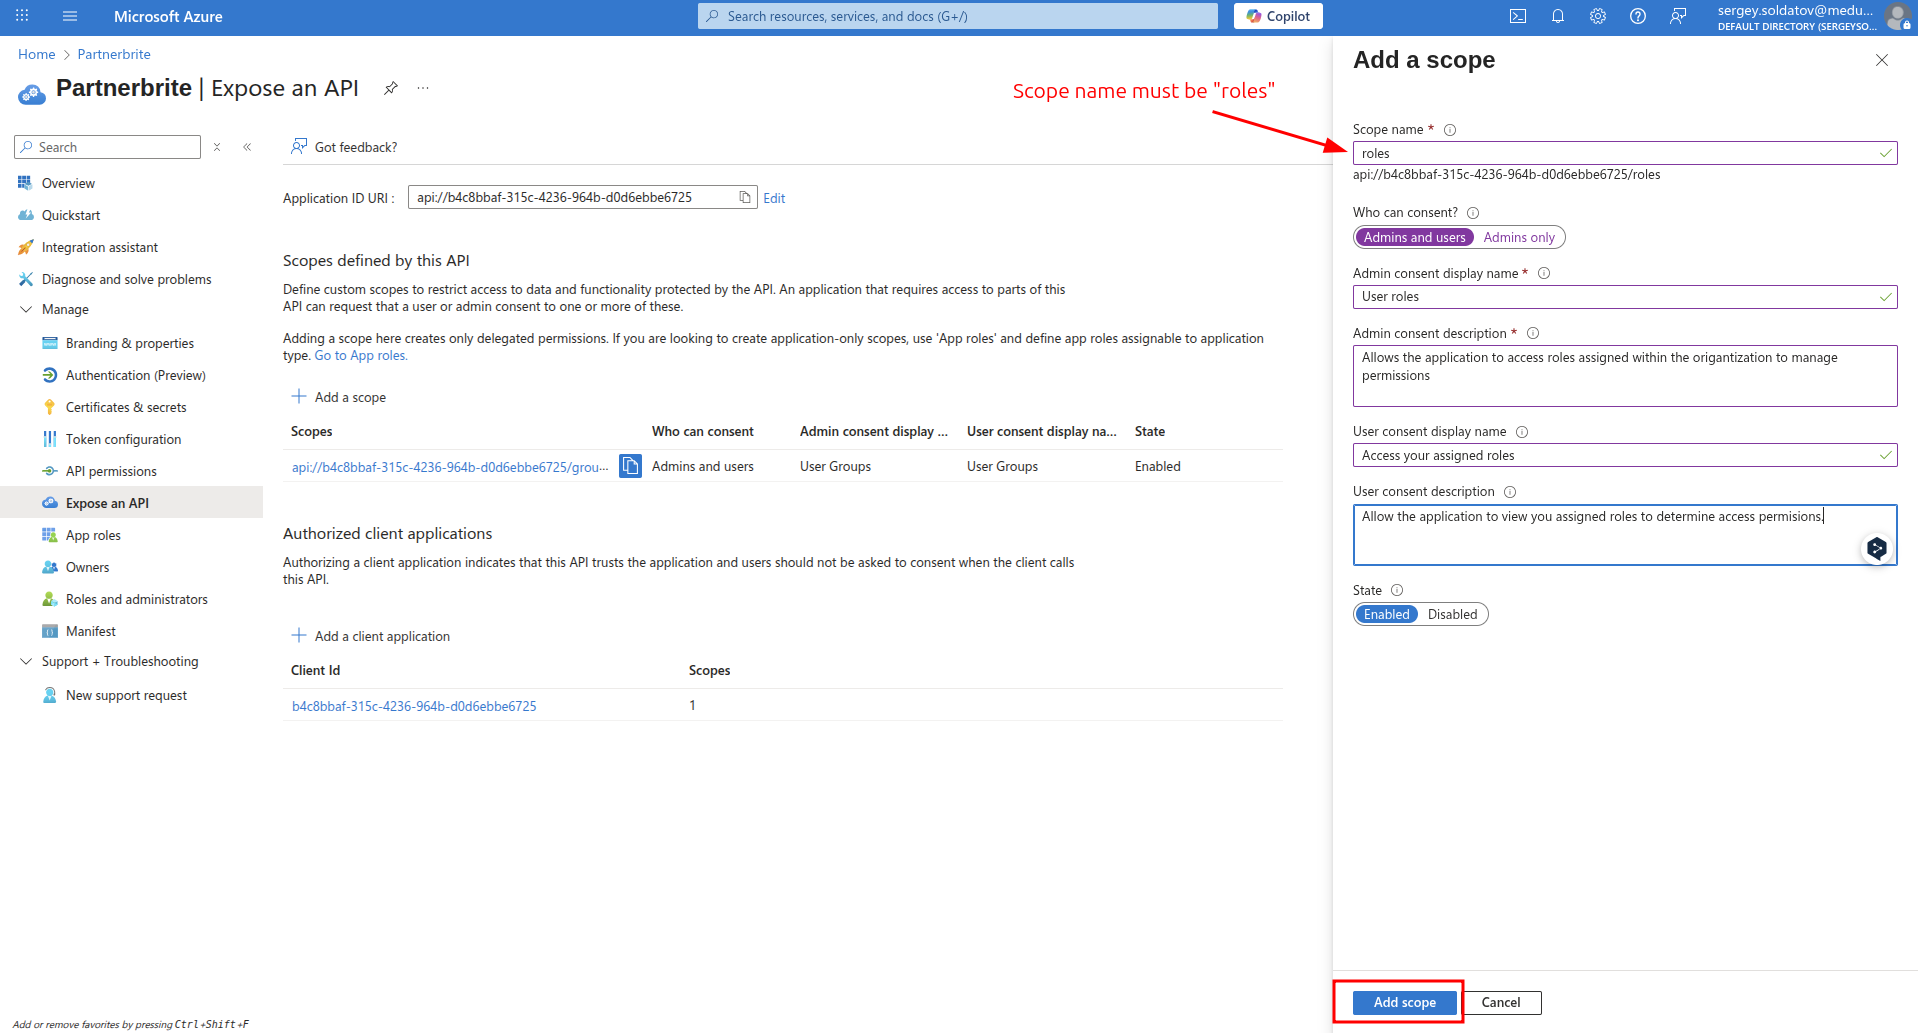Click Add a client application plus icon

[x=299, y=635]
